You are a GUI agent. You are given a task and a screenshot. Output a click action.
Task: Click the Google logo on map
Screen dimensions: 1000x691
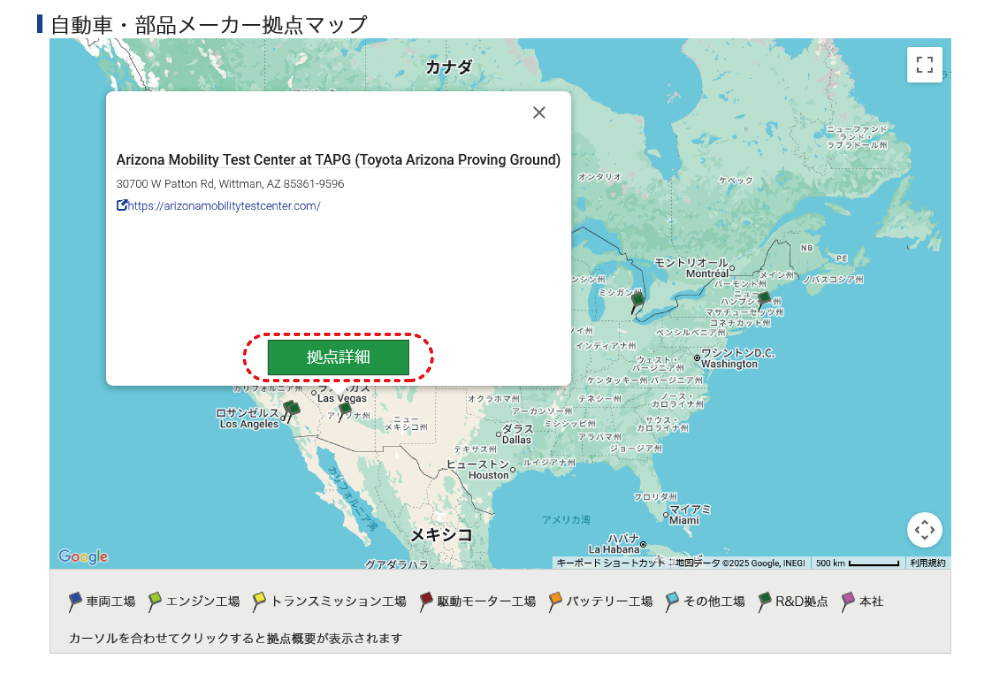83,556
